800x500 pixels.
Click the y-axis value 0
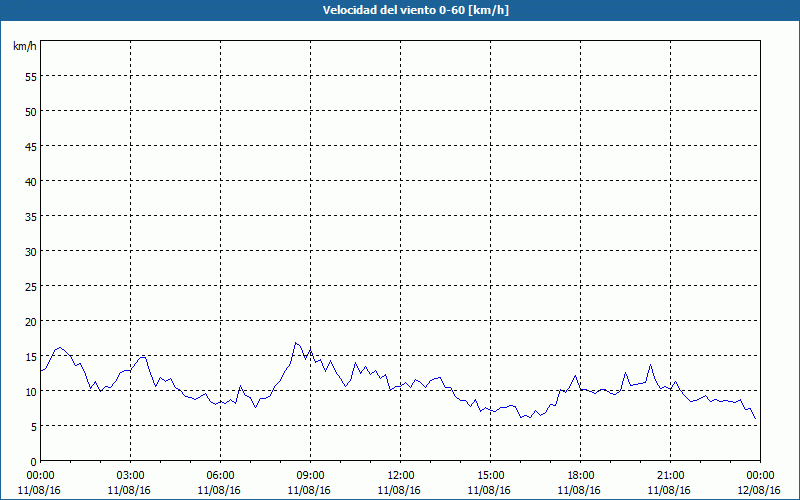point(34,462)
